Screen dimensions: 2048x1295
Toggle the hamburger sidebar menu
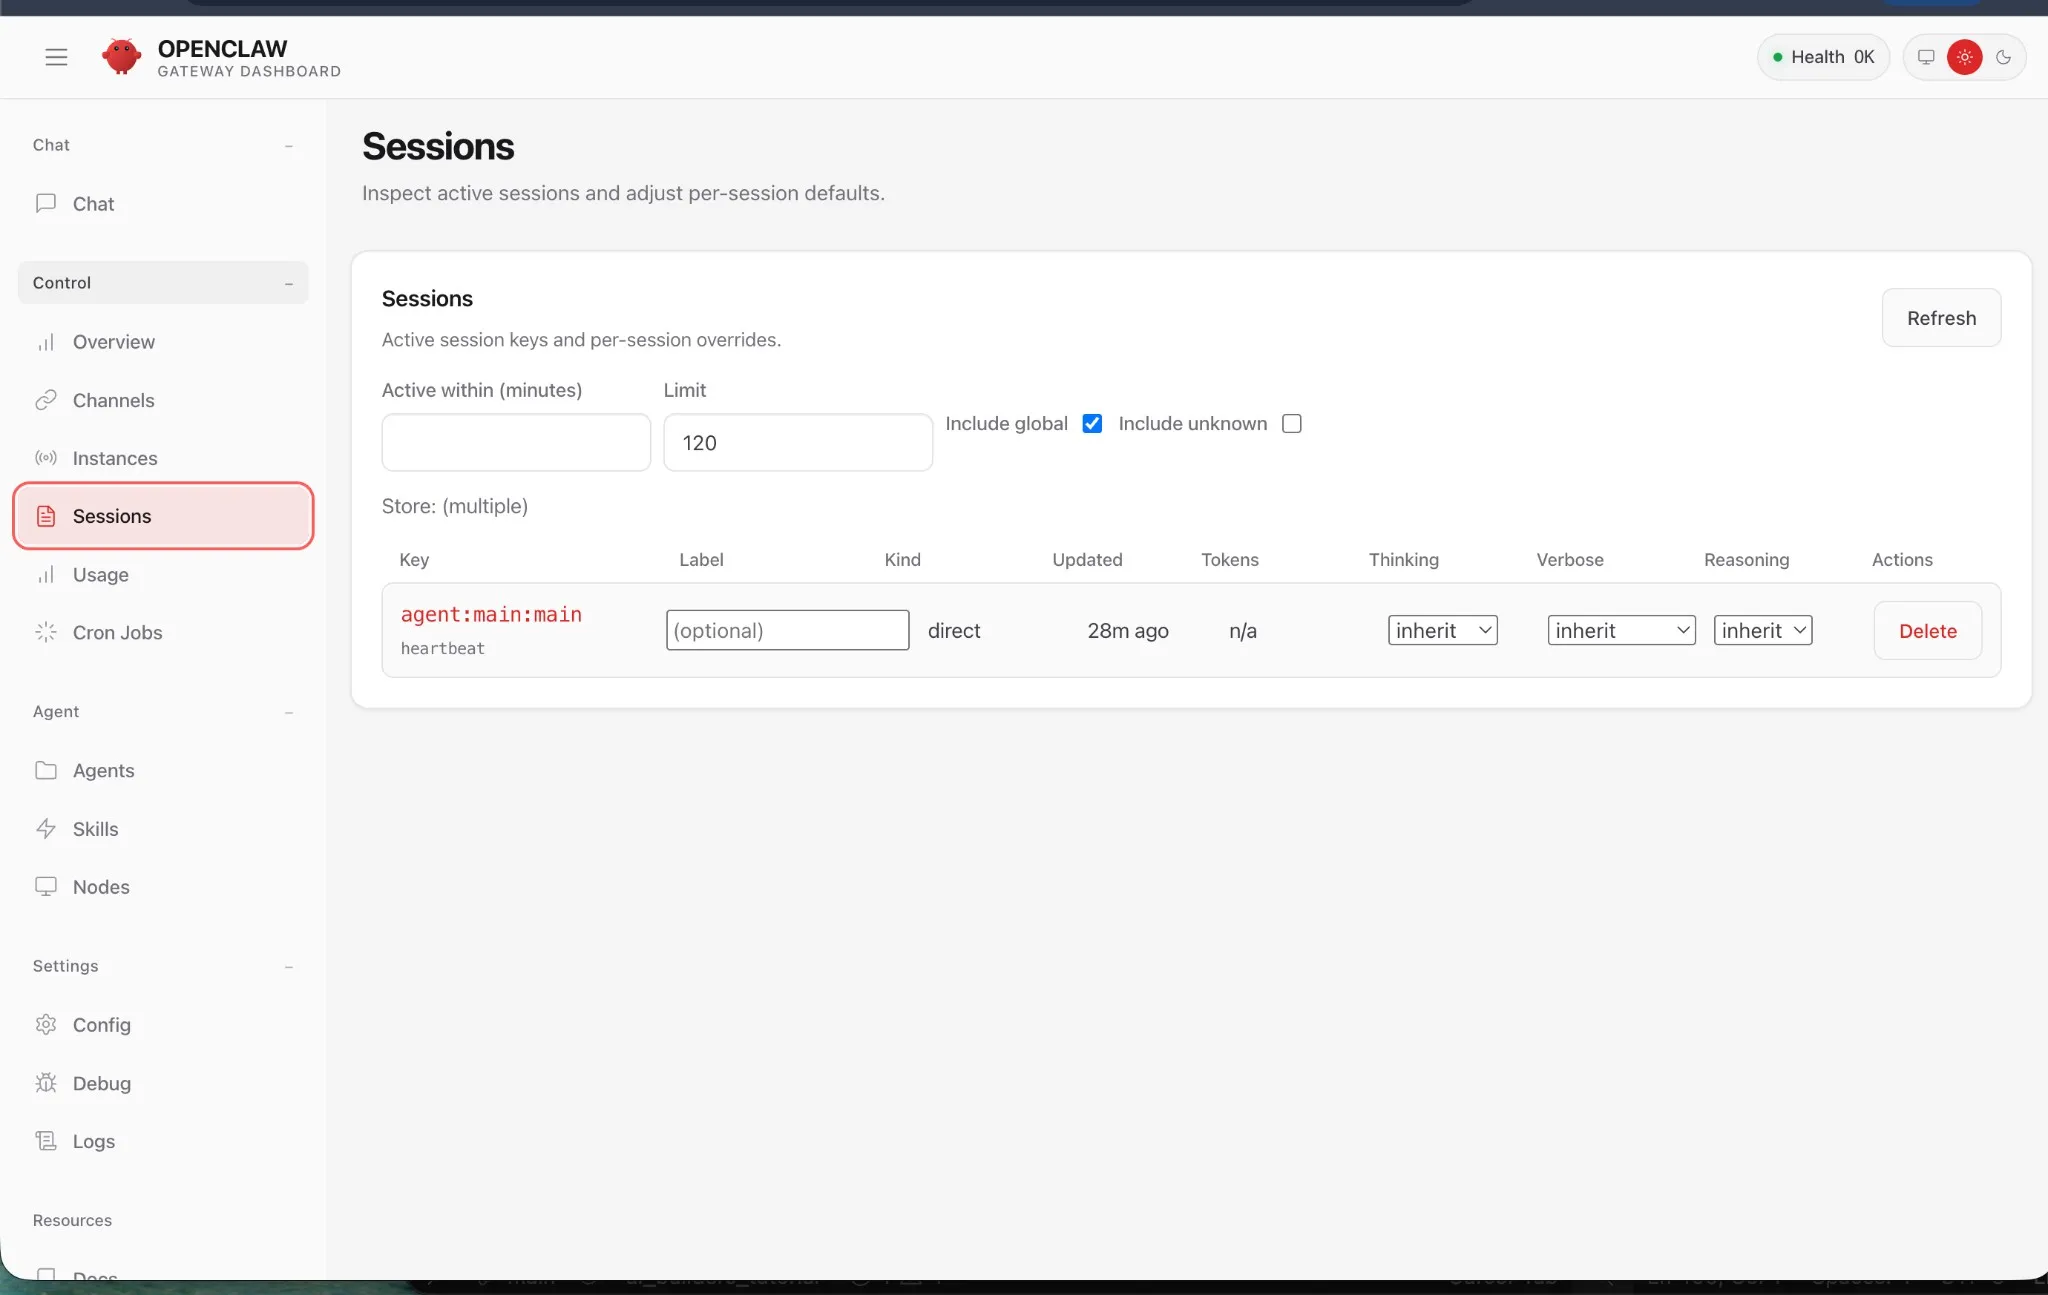(x=56, y=57)
